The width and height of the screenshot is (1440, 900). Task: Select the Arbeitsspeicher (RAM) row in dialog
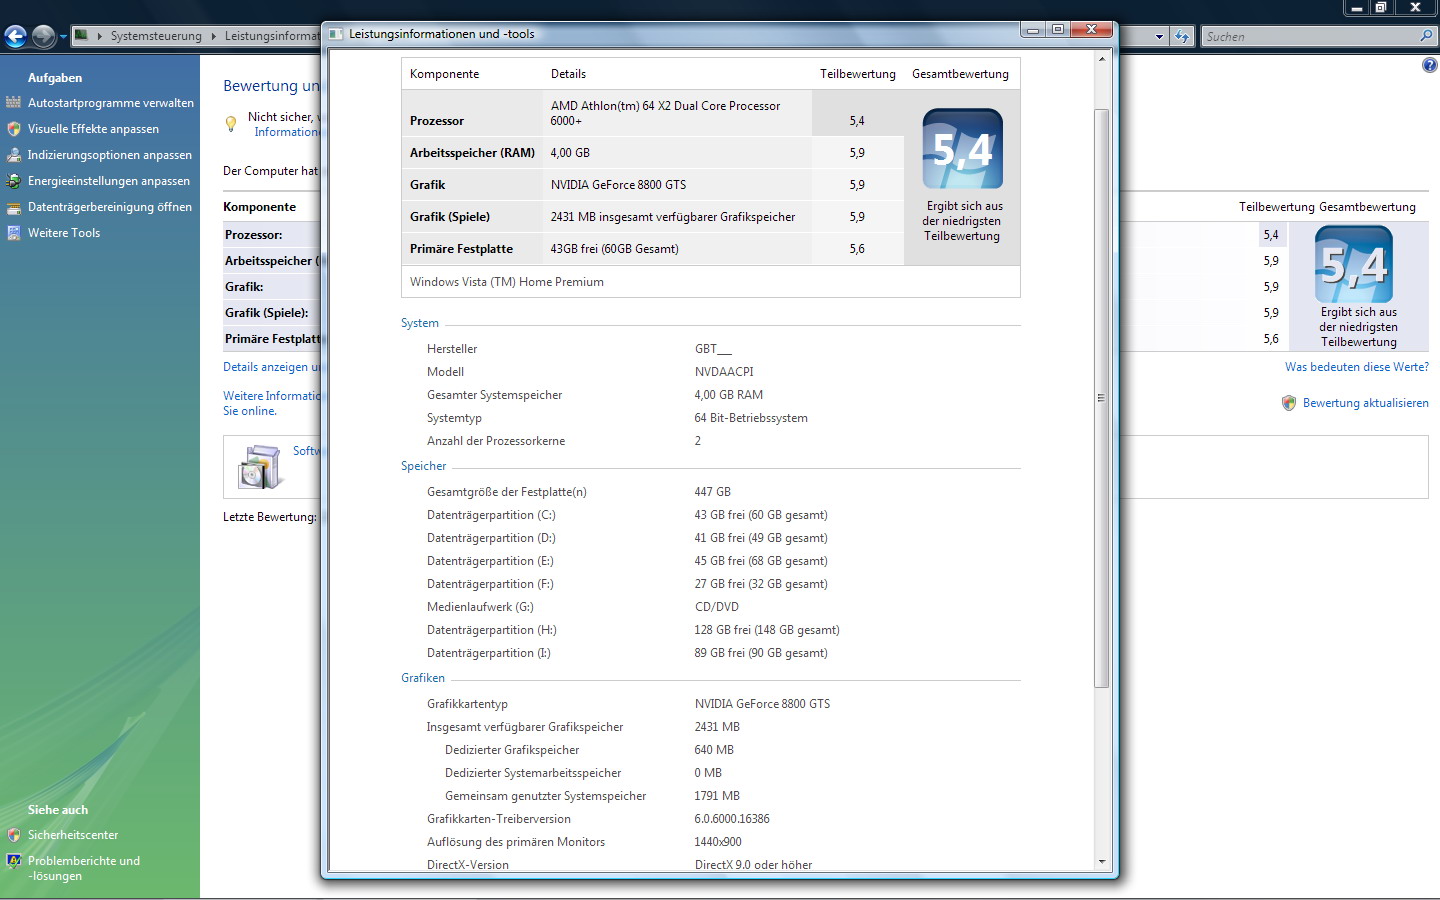652,153
